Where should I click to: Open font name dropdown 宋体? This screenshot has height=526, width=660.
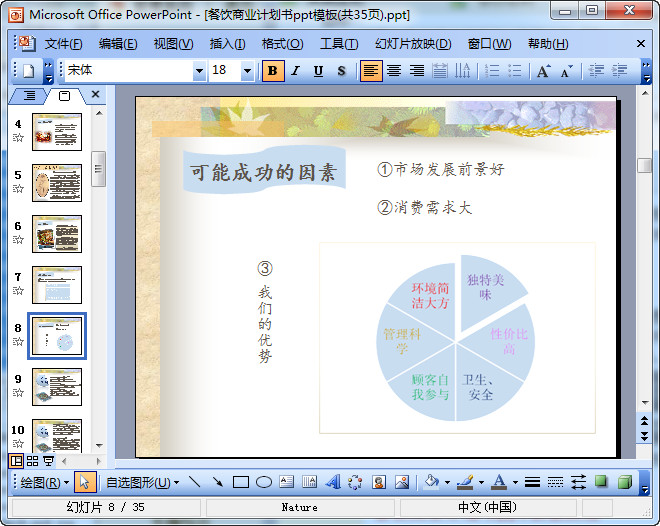200,71
